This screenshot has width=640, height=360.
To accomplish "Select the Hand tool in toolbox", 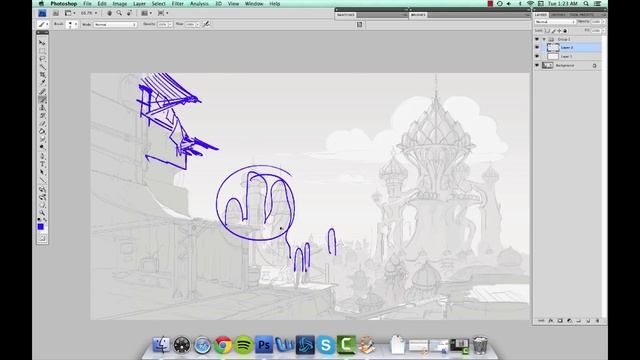I will pyautogui.click(x=42, y=206).
